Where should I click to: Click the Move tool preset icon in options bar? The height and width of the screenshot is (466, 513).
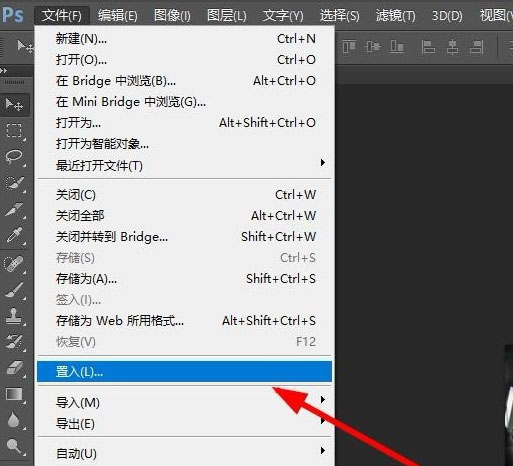tap(25, 46)
